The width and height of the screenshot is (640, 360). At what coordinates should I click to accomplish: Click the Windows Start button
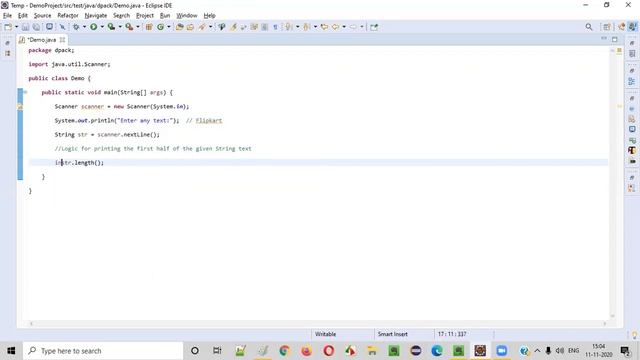click(x=11, y=351)
